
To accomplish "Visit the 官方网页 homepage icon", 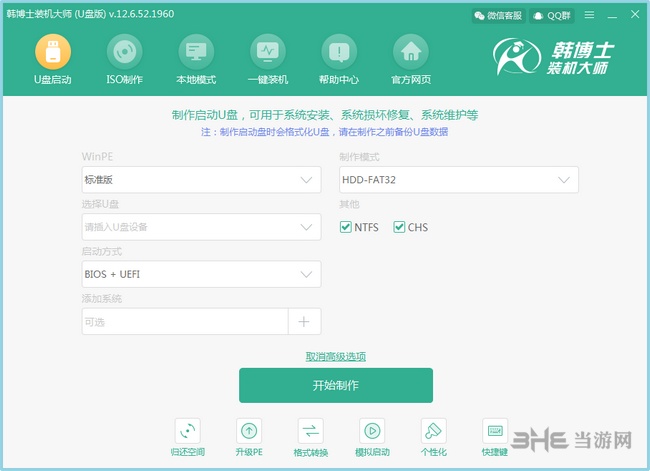I will coord(411,52).
